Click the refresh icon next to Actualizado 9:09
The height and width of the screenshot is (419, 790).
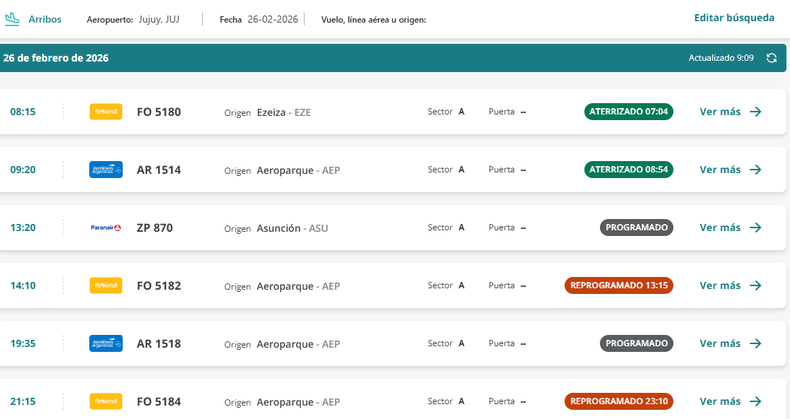click(x=771, y=58)
